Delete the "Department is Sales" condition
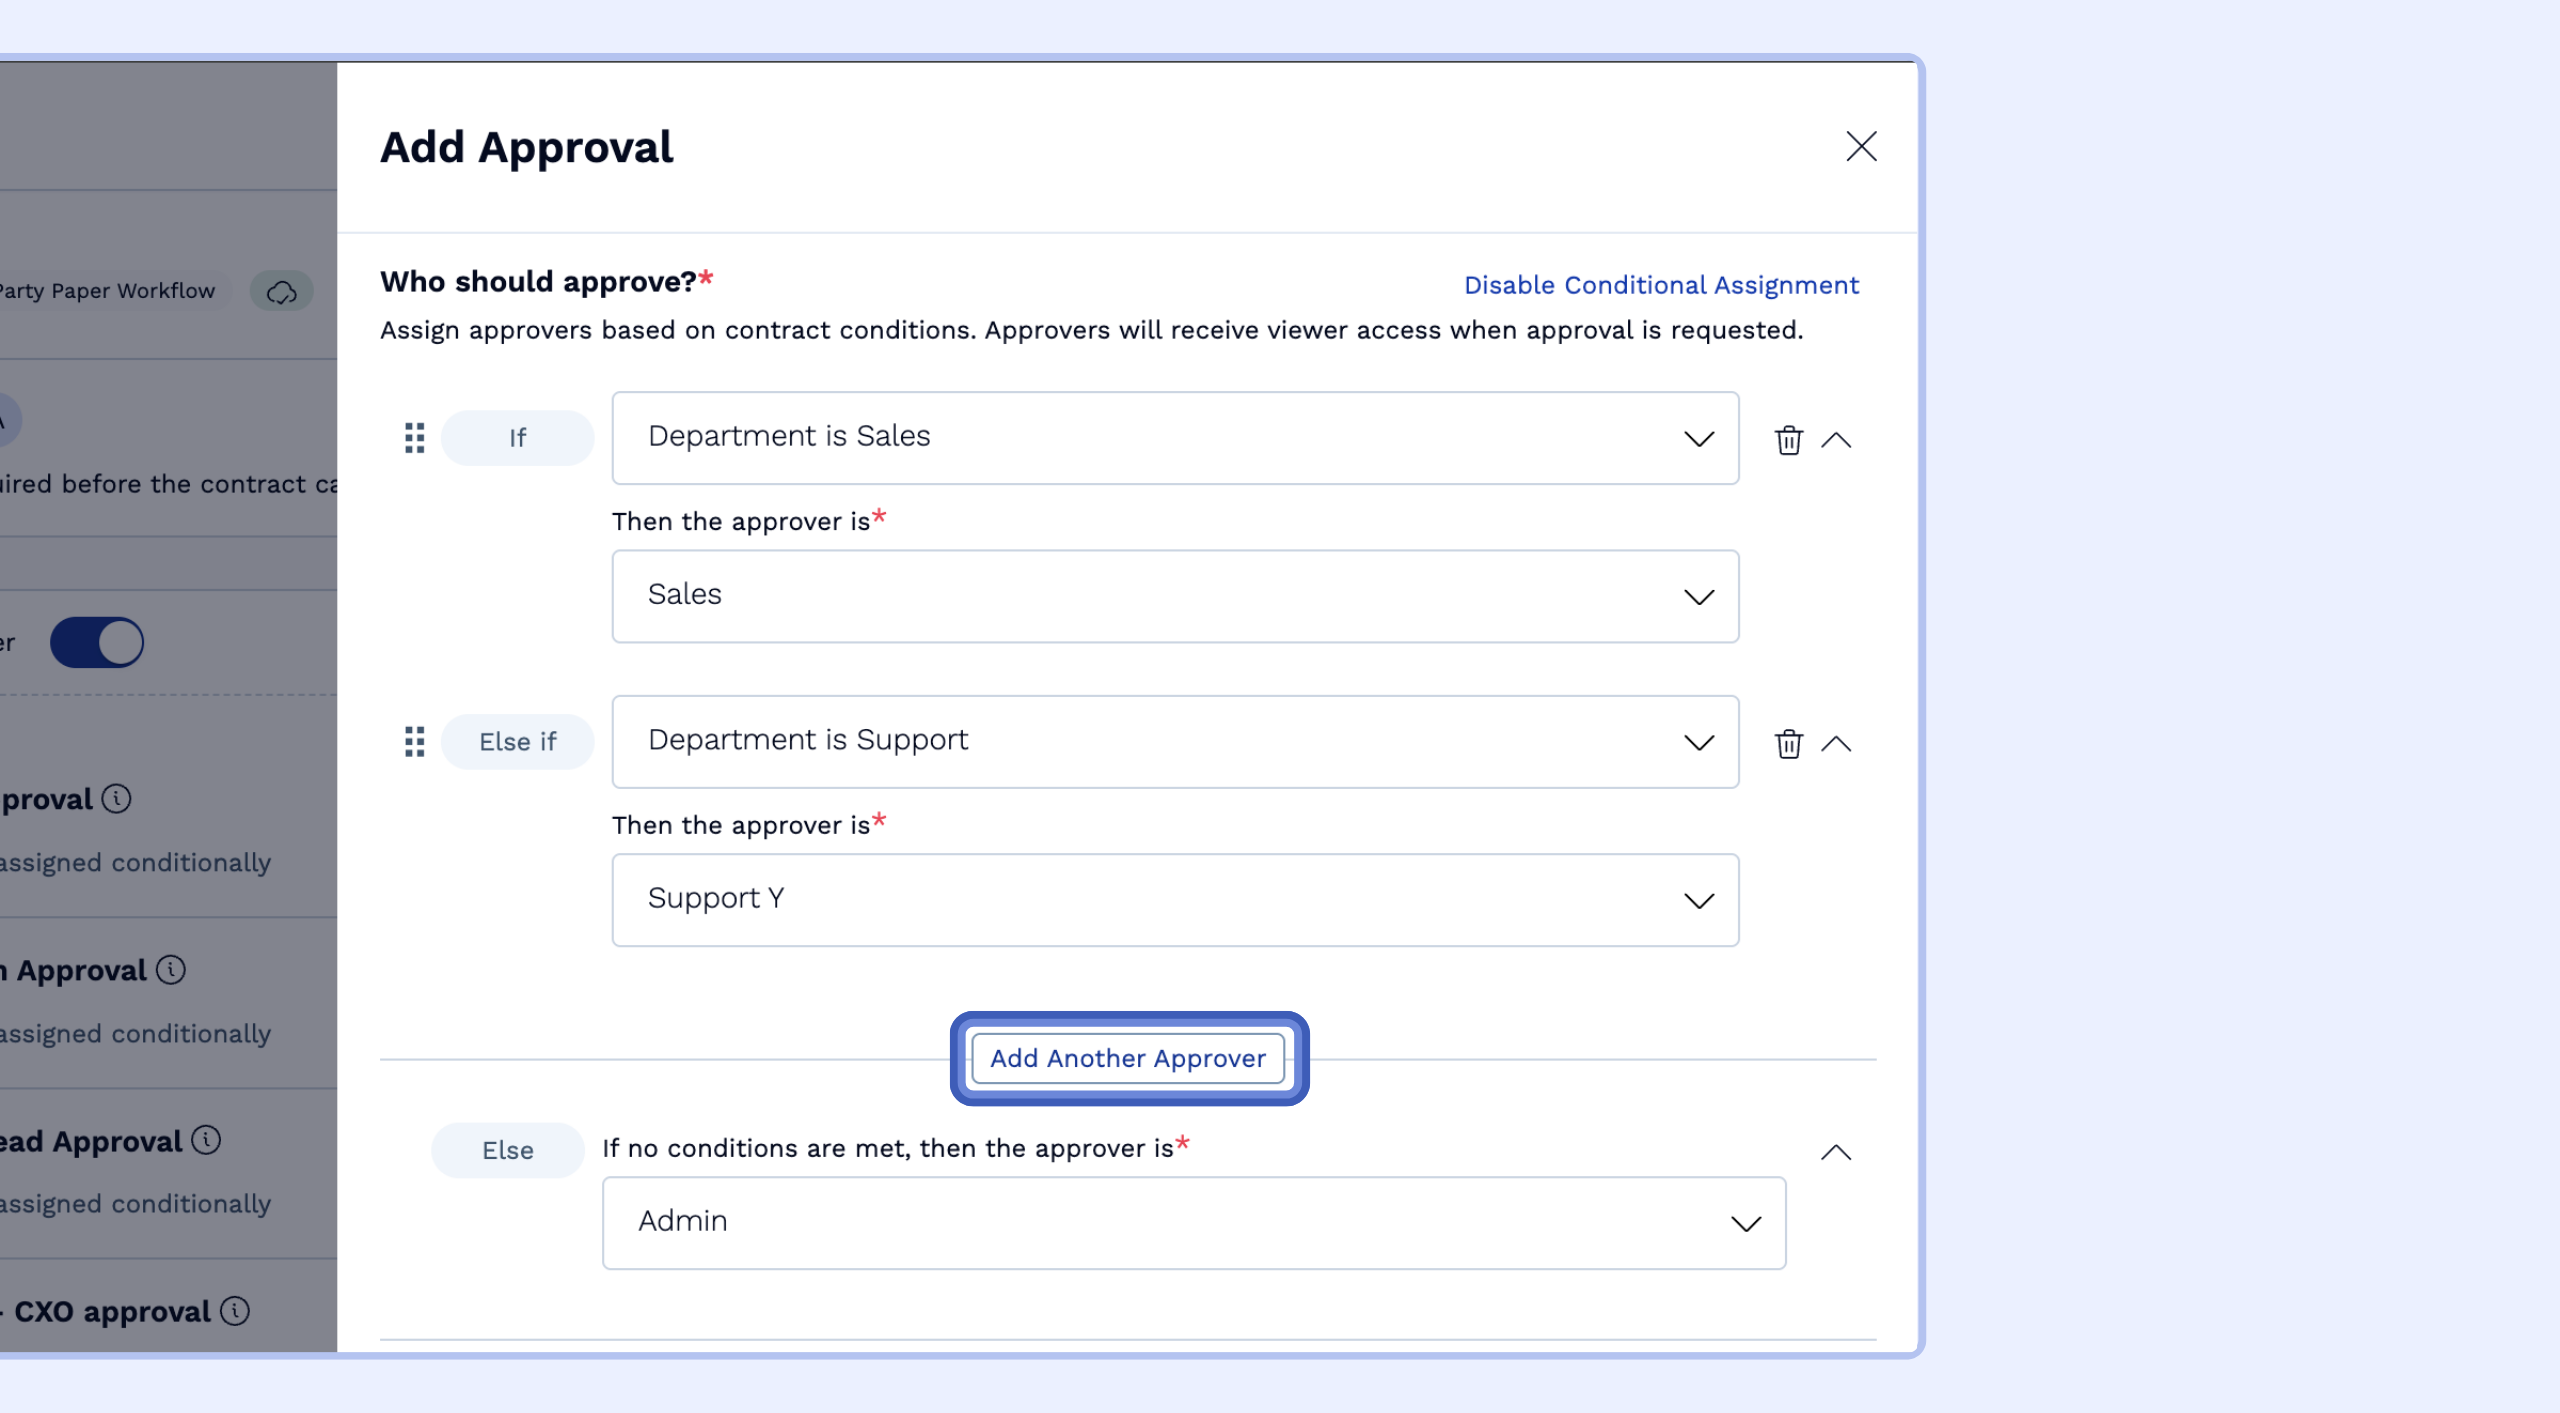 [x=1789, y=440]
